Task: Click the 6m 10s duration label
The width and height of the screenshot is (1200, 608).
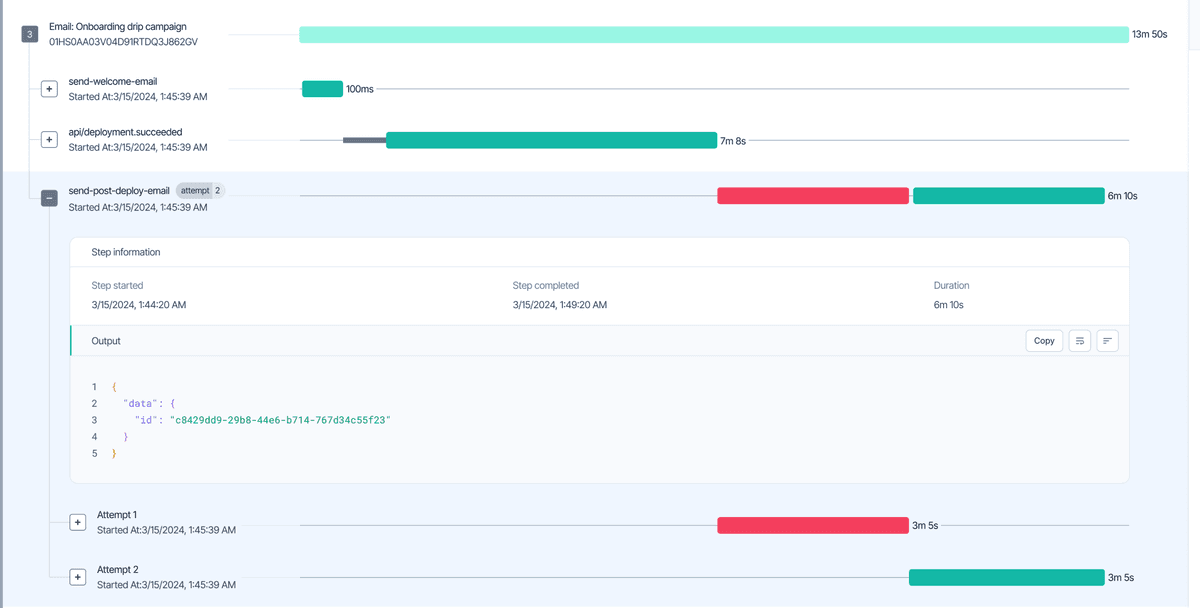Action: click(x=1122, y=195)
